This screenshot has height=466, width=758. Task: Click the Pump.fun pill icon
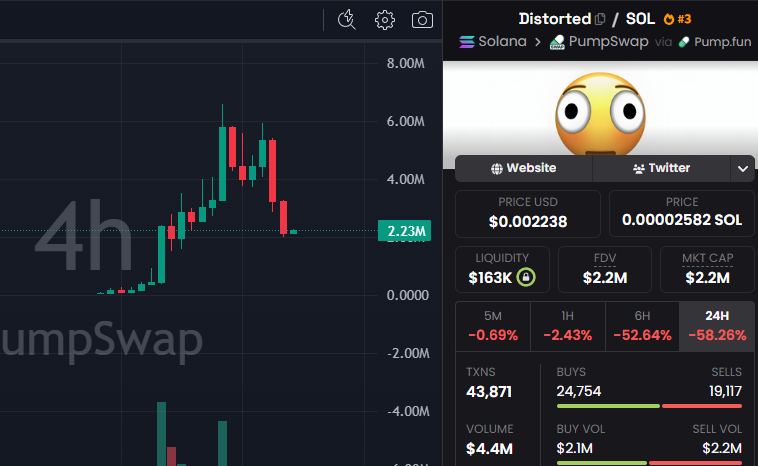pyautogui.click(x=684, y=43)
